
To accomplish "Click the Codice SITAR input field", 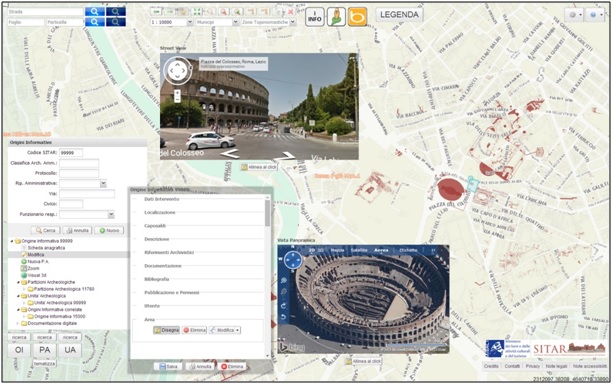I will pos(71,153).
